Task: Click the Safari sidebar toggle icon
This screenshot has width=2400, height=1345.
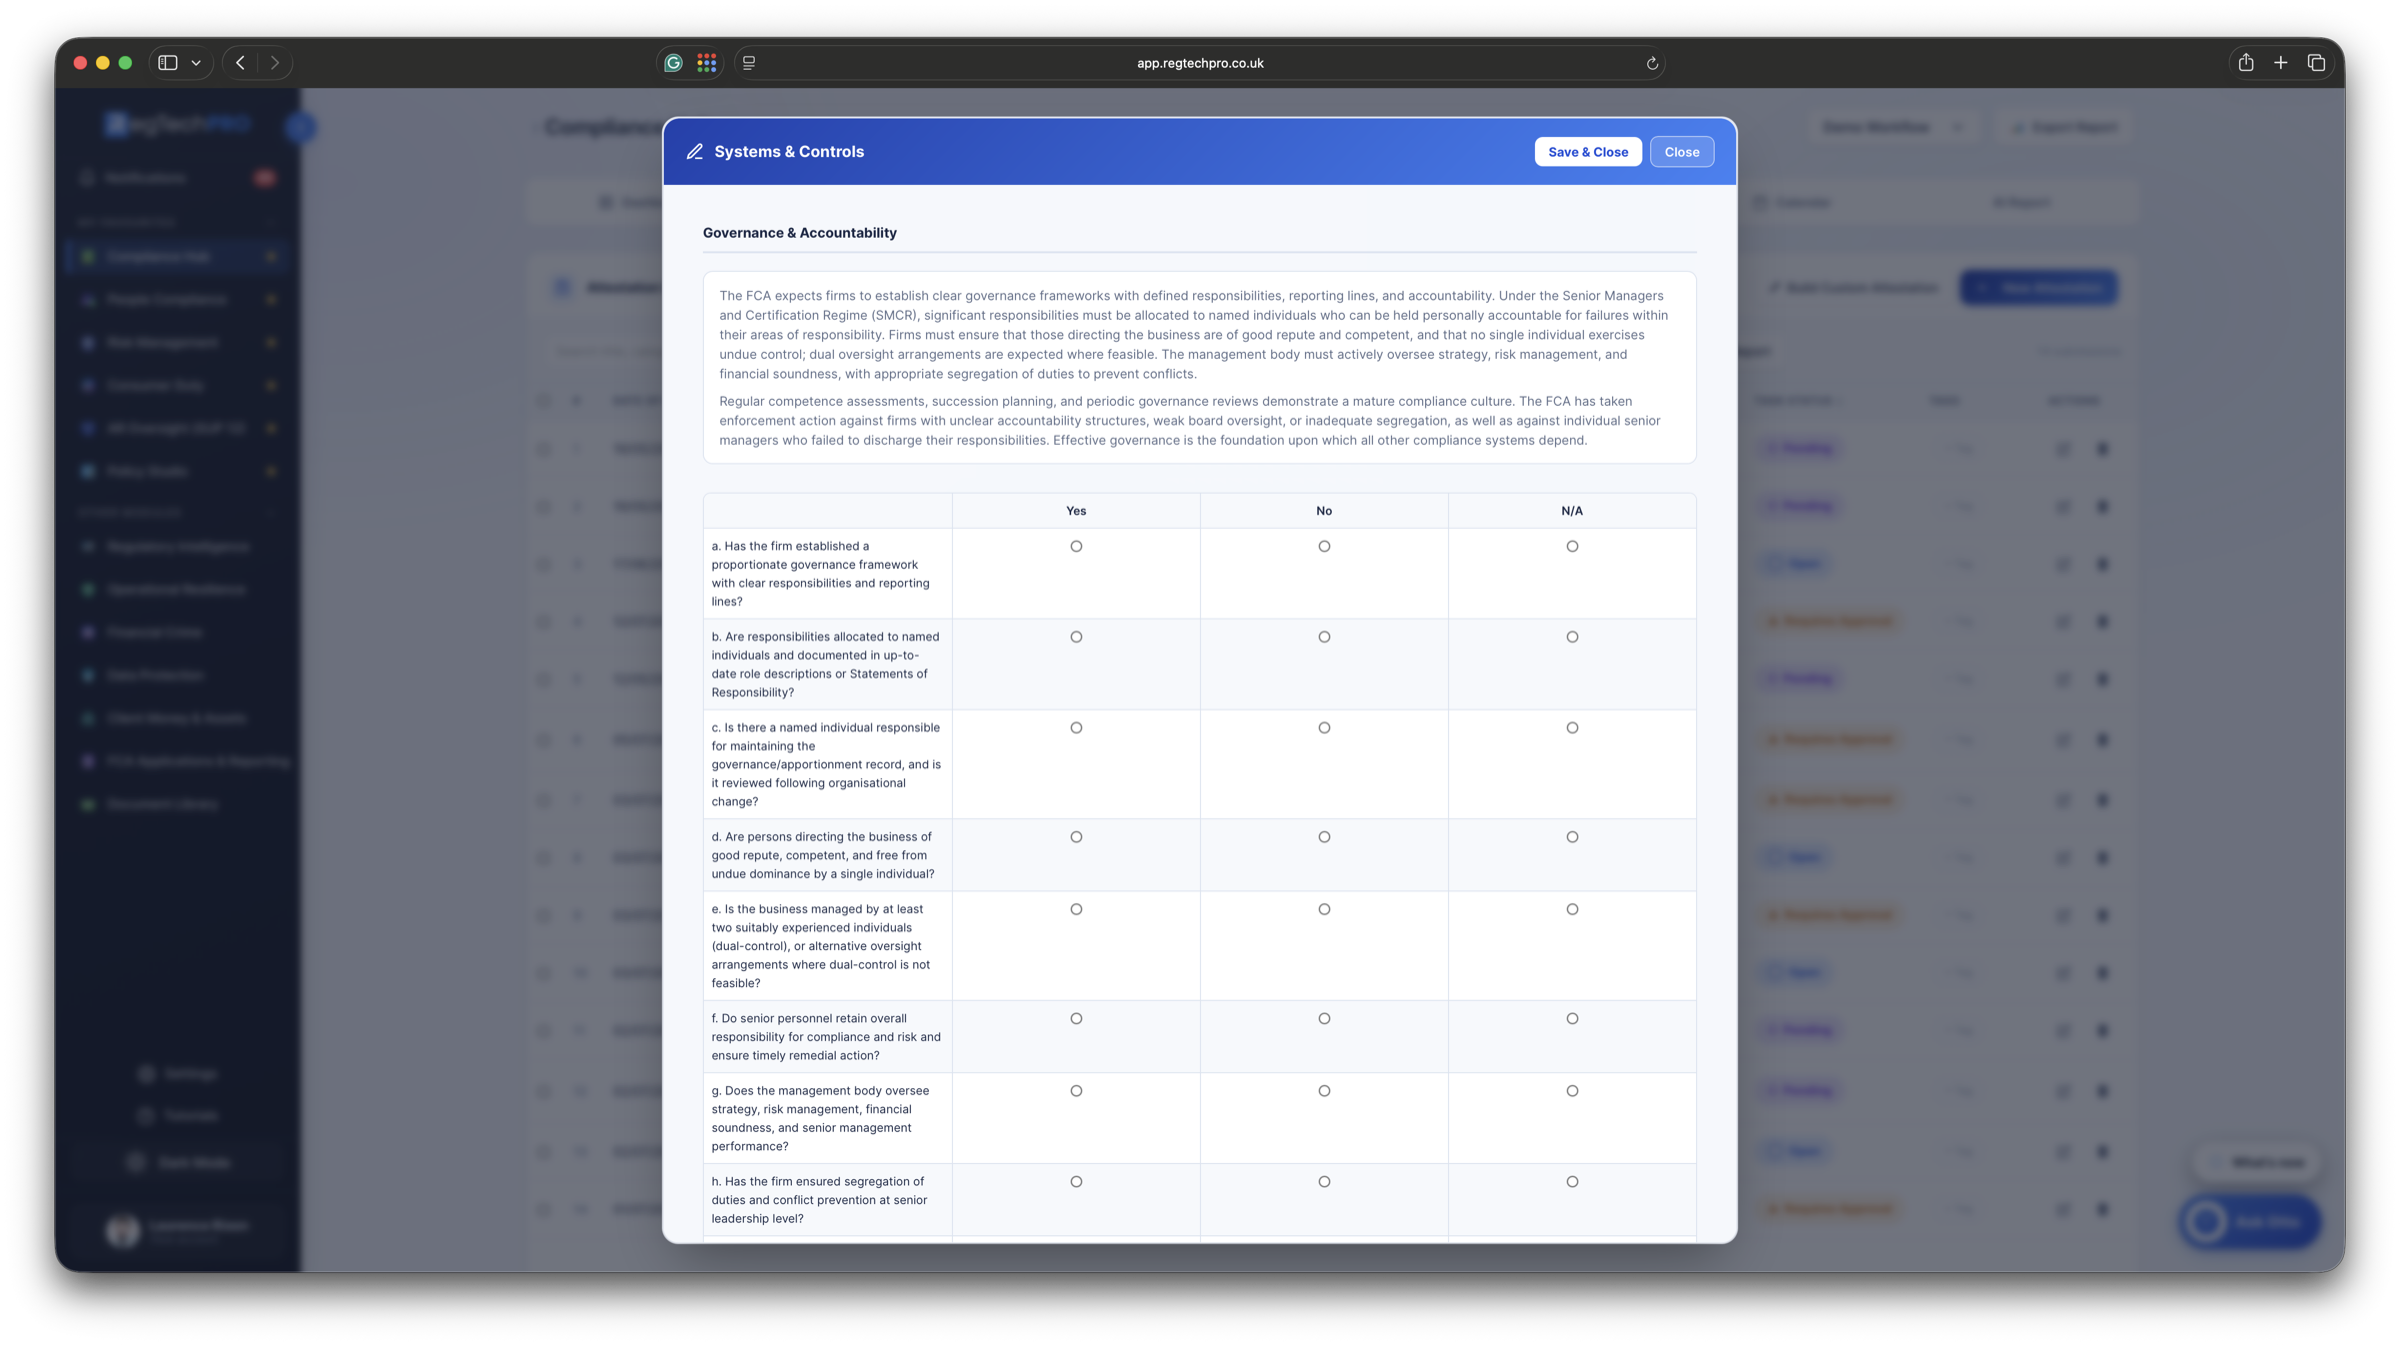Action: tap(168, 63)
